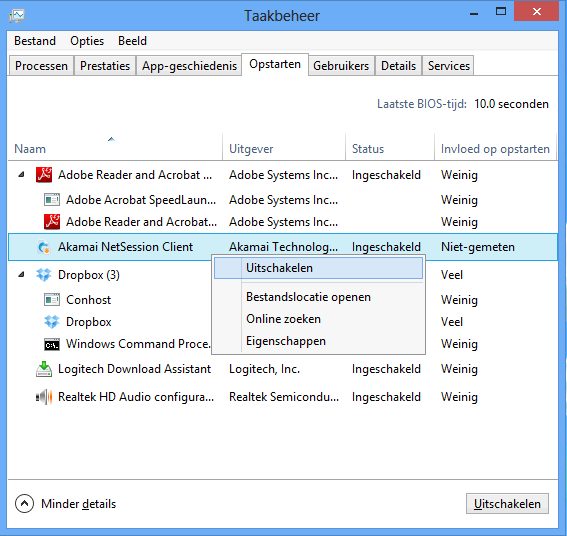
Task: Click the 10.0 seconden BIOS time value
Action: (x=511, y=104)
